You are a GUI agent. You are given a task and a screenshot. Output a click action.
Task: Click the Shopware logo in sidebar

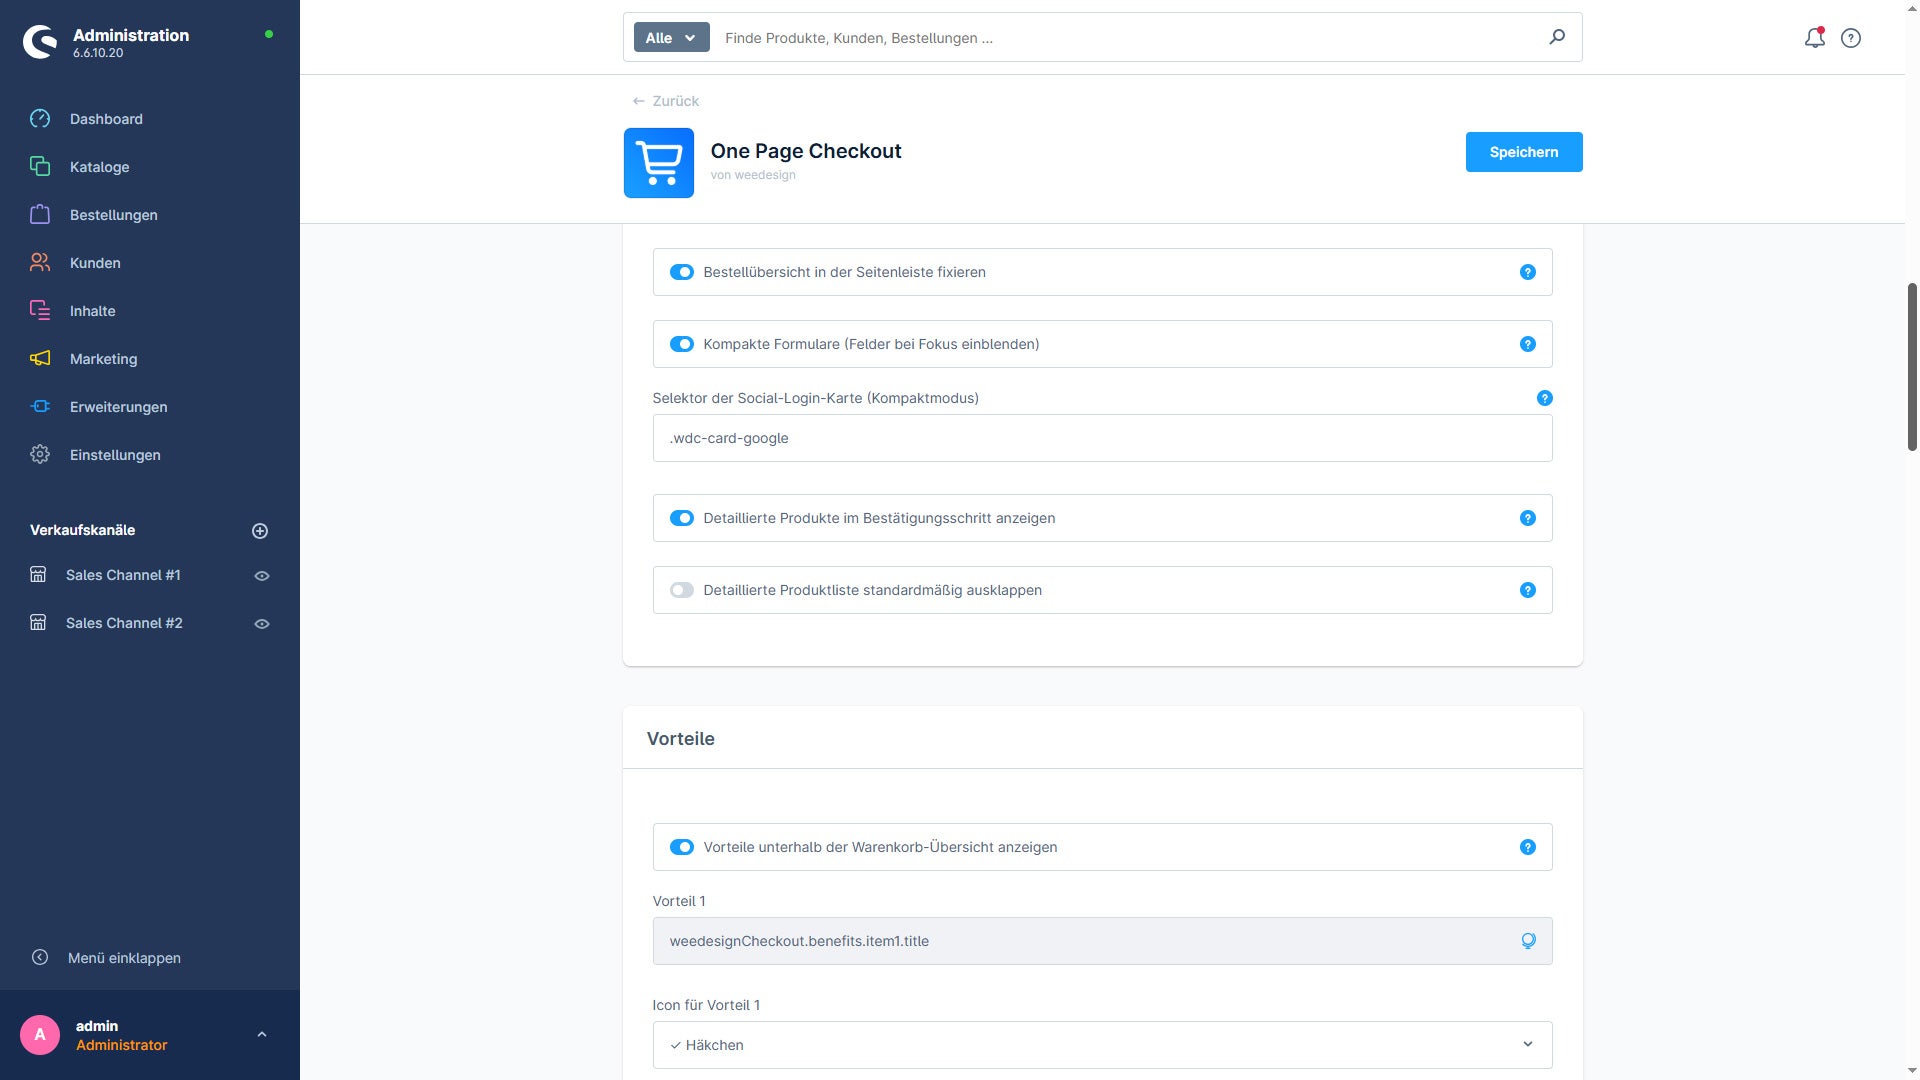click(40, 42)
